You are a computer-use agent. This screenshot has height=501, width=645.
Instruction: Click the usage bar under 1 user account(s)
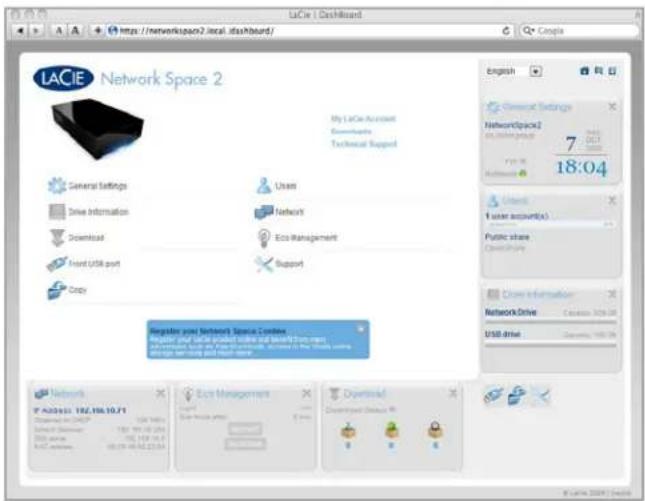pyautogui.click(x=550, y=224)
